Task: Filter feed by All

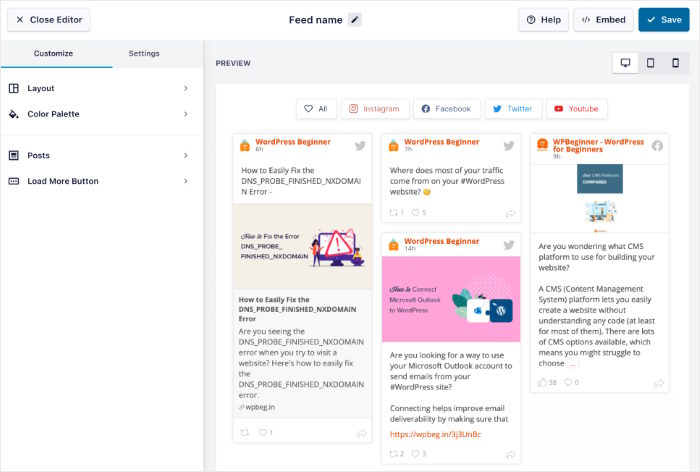Action: 316,109
